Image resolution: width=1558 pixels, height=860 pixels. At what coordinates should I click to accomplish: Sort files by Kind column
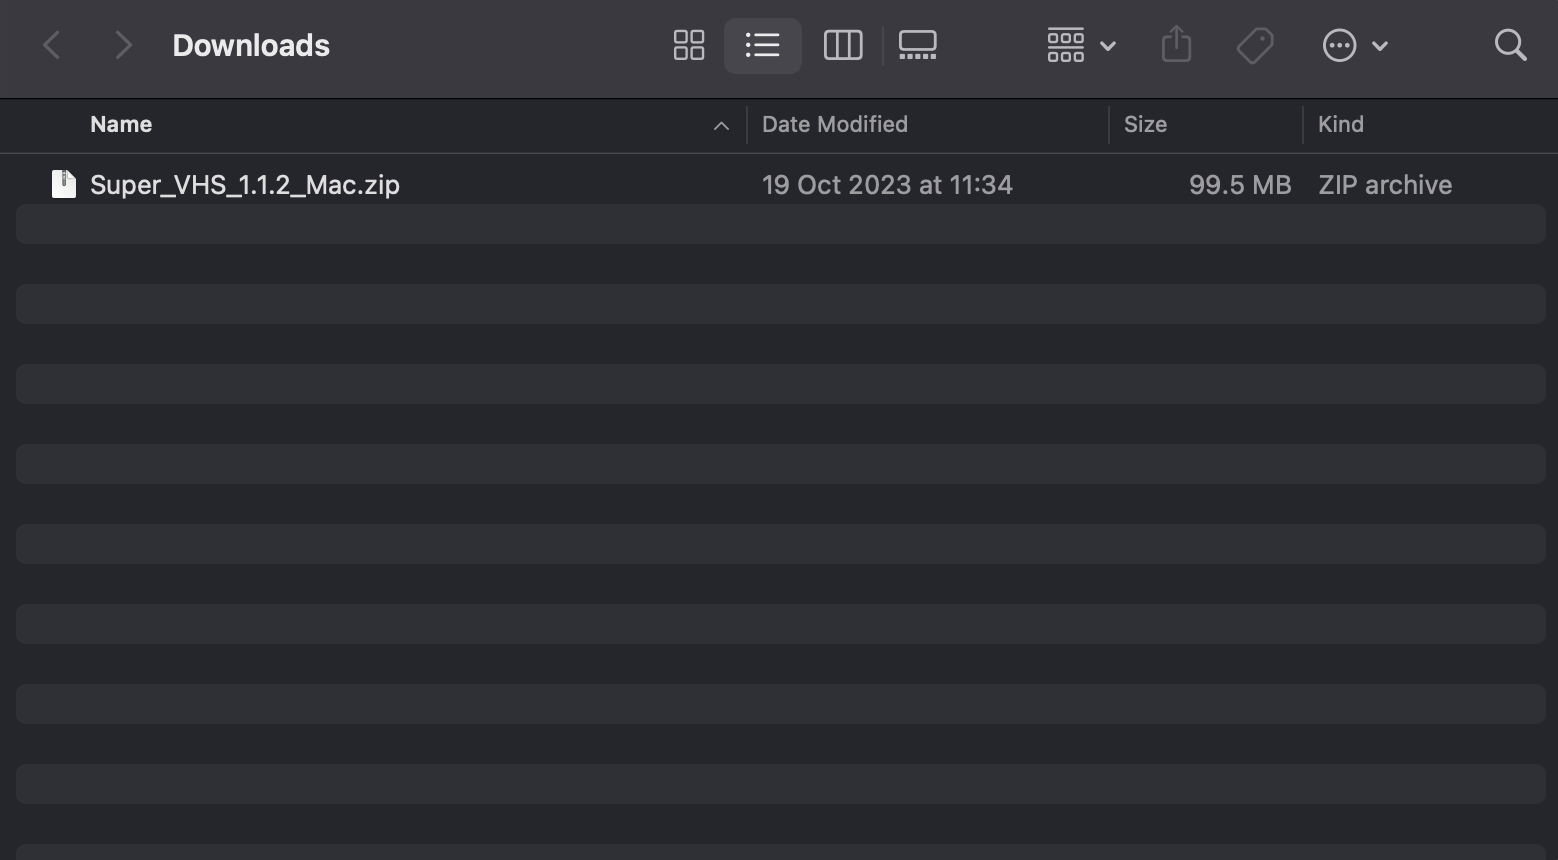point(1340,124)
